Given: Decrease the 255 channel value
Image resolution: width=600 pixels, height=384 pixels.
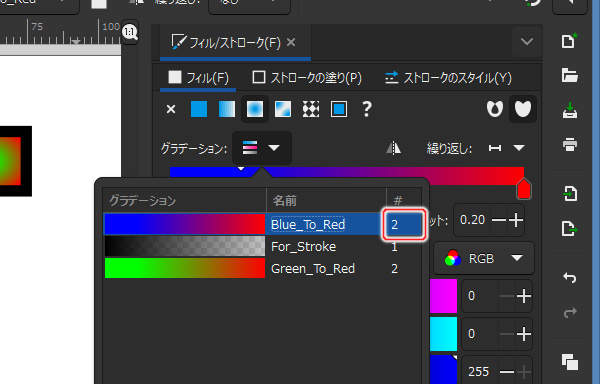Looking at the screenshot, I should 507,371.
